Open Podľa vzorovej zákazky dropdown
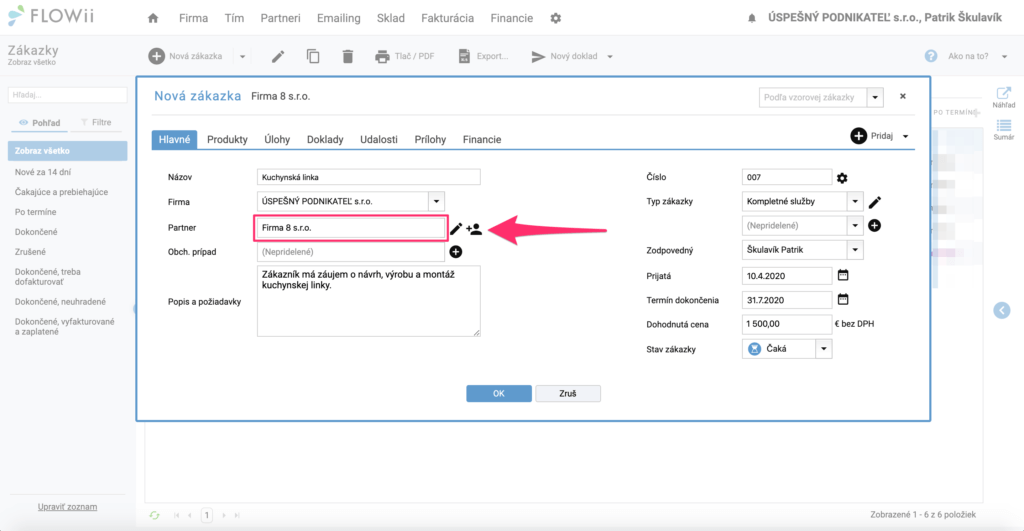The height and width of the screenshot is (531, 1024). pos(875,97)
